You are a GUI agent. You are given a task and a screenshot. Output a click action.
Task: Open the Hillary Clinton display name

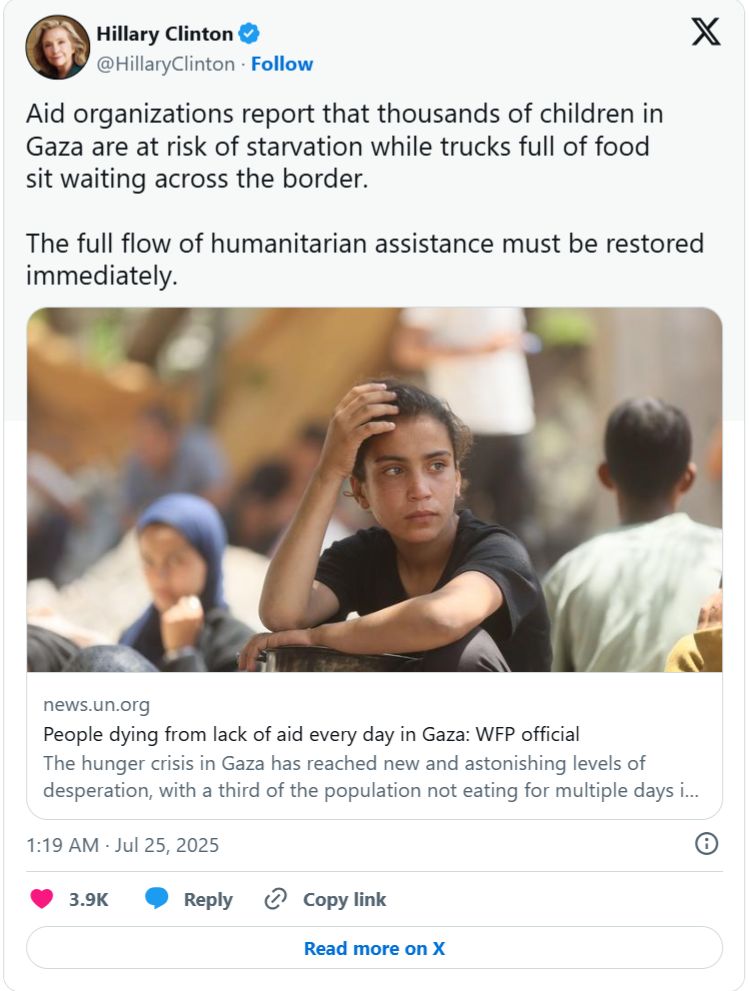pos(165,33)
